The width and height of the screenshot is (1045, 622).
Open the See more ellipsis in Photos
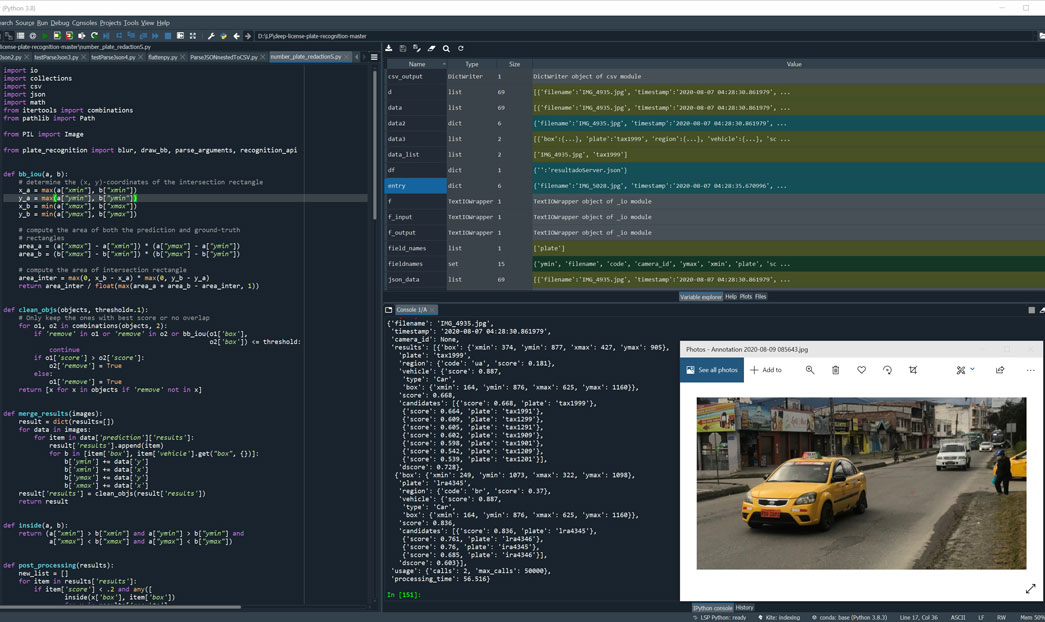(x=1030, y=370)
